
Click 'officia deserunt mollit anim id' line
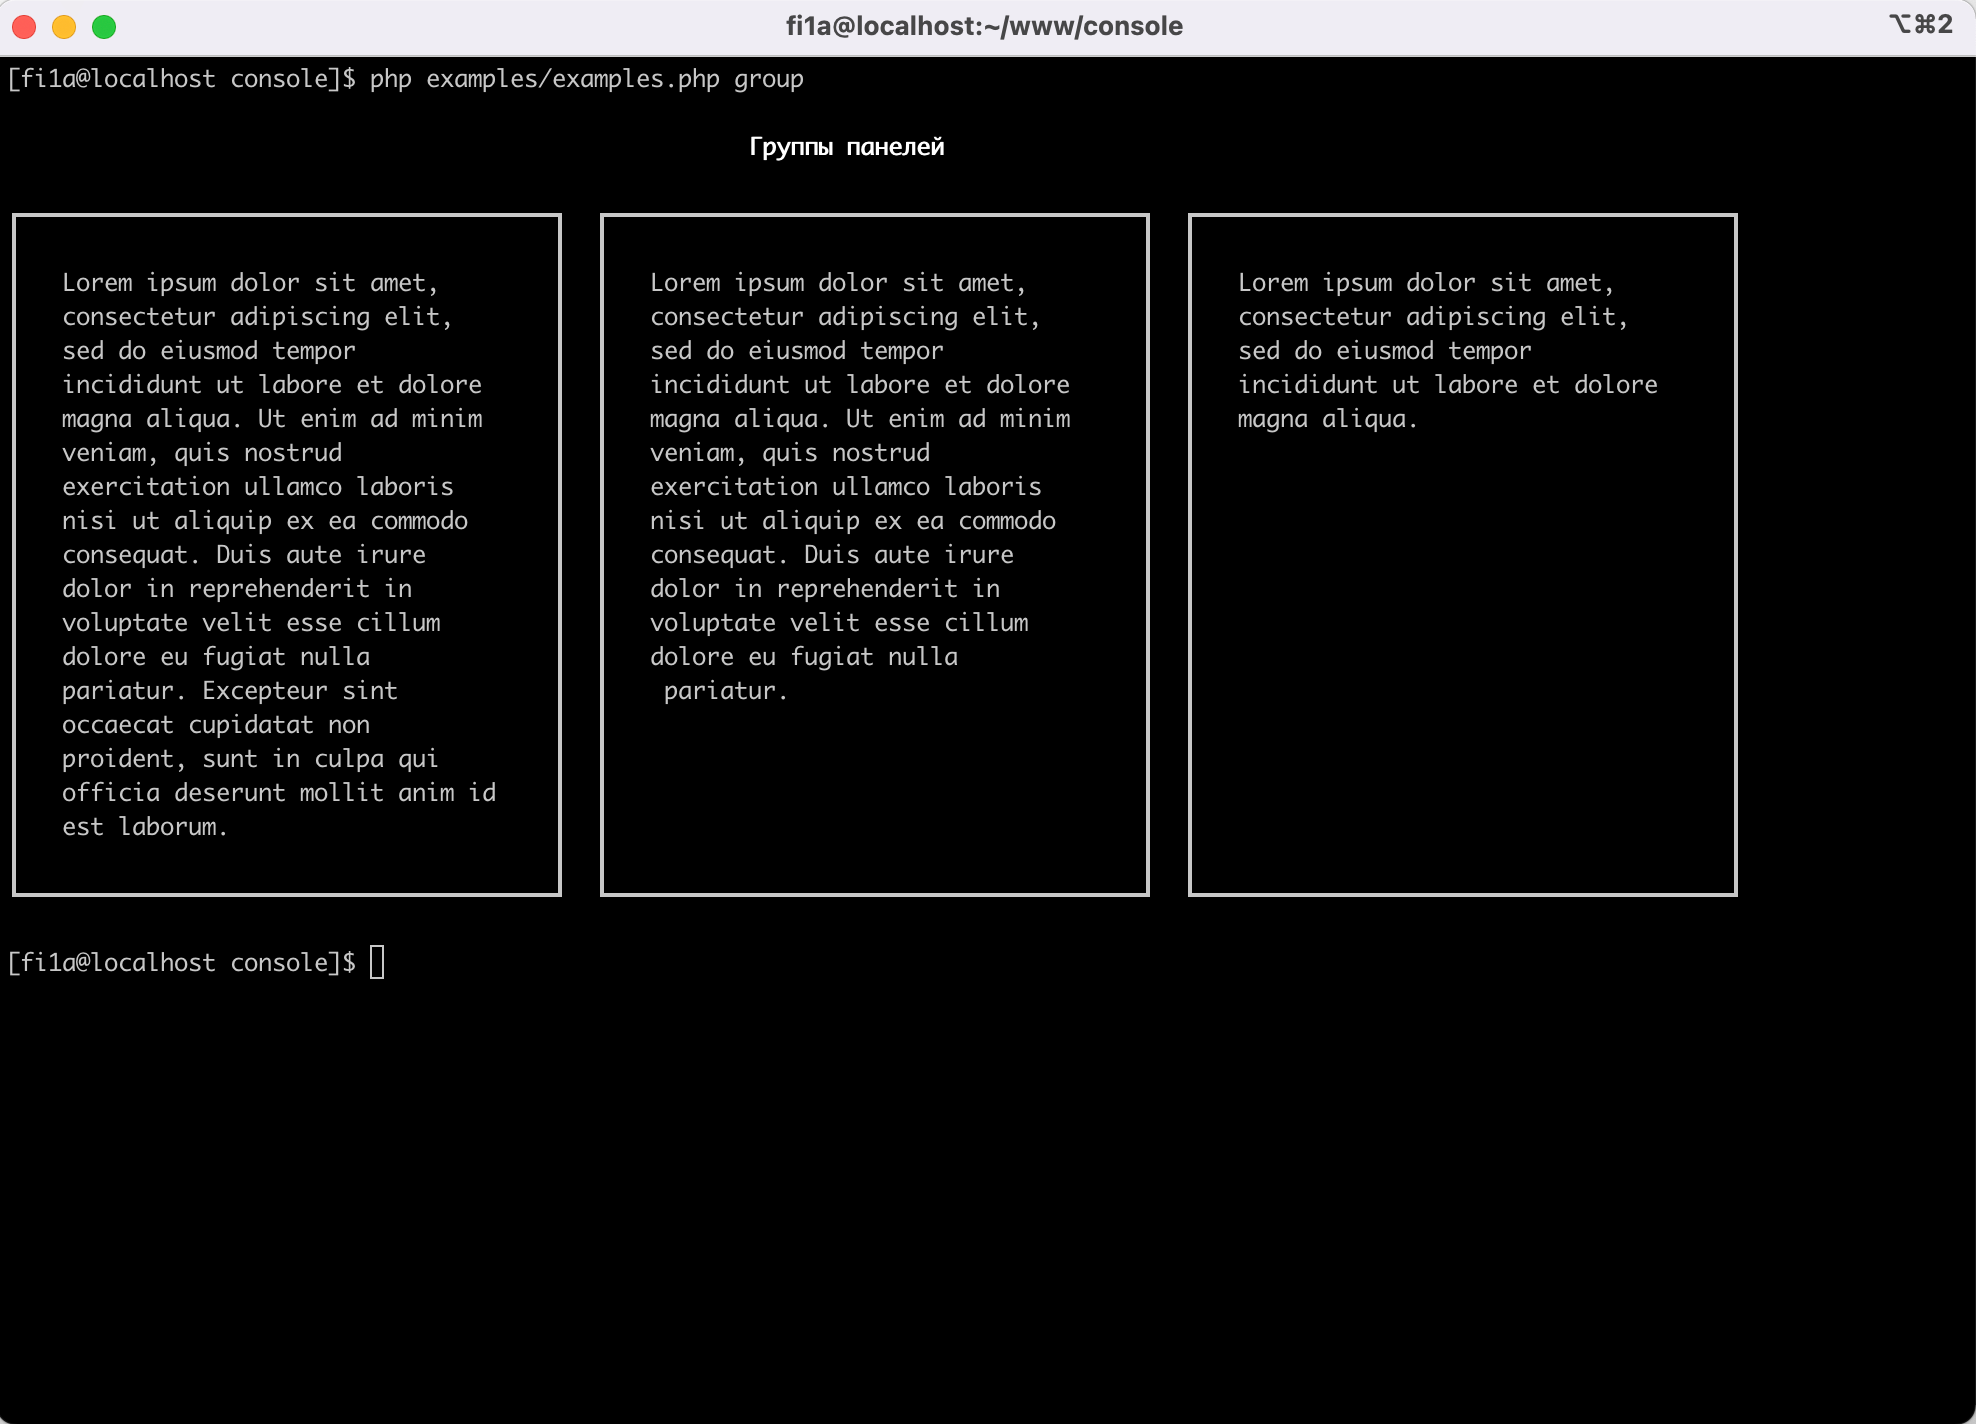[x=279, y=793]
